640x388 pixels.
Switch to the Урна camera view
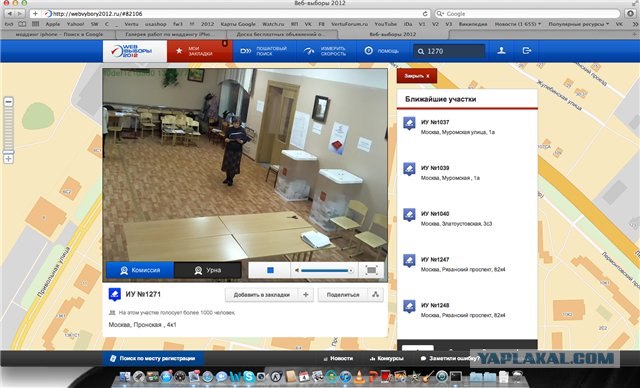pos(208,270)
